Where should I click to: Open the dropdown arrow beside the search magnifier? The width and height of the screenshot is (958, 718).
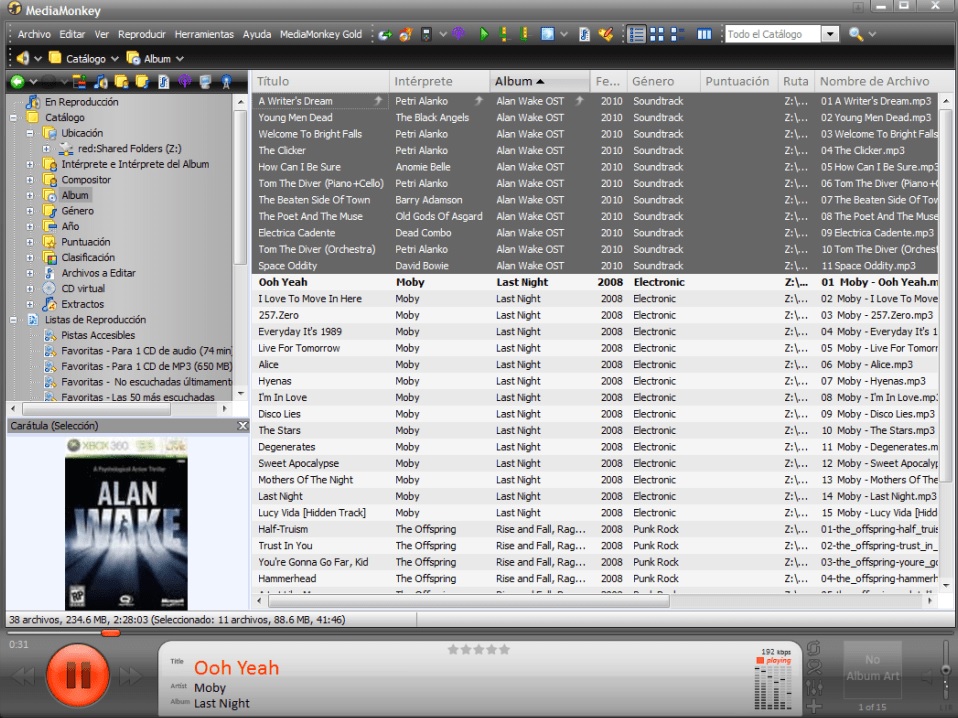pyautogui.click(x=872, y=34)
